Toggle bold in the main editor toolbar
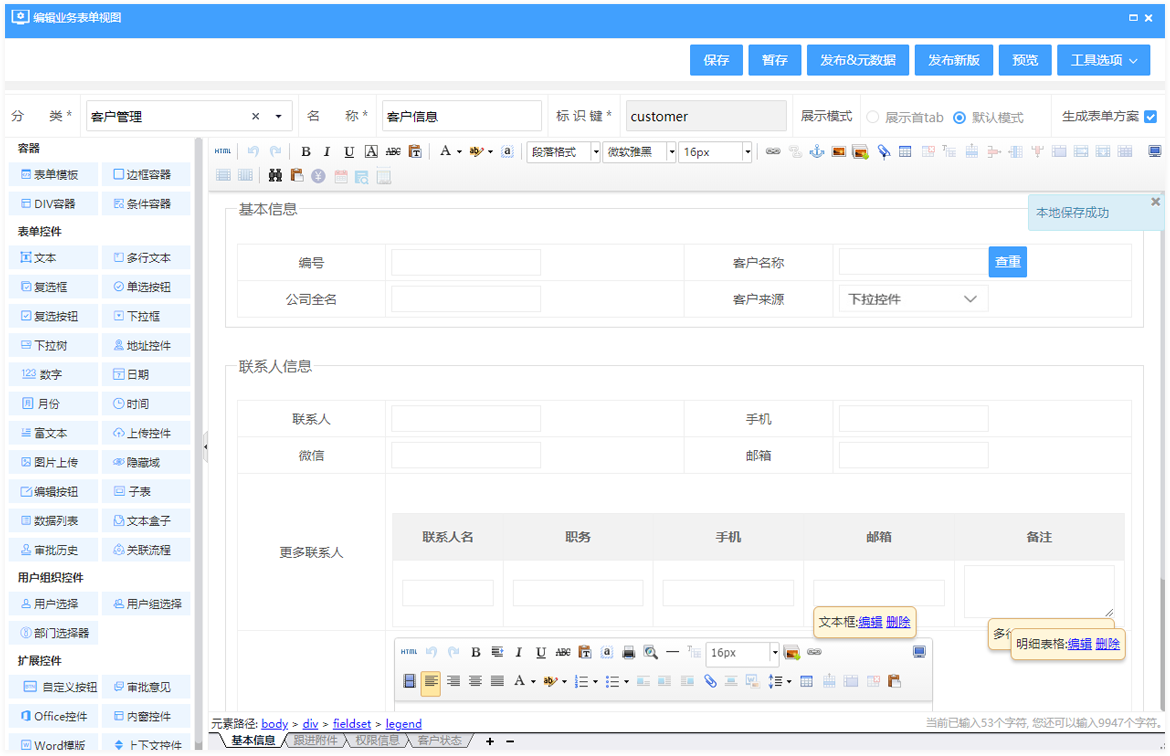Viewport: 1170px width, 756px height. pyautogui.click(x=306, y=152)
